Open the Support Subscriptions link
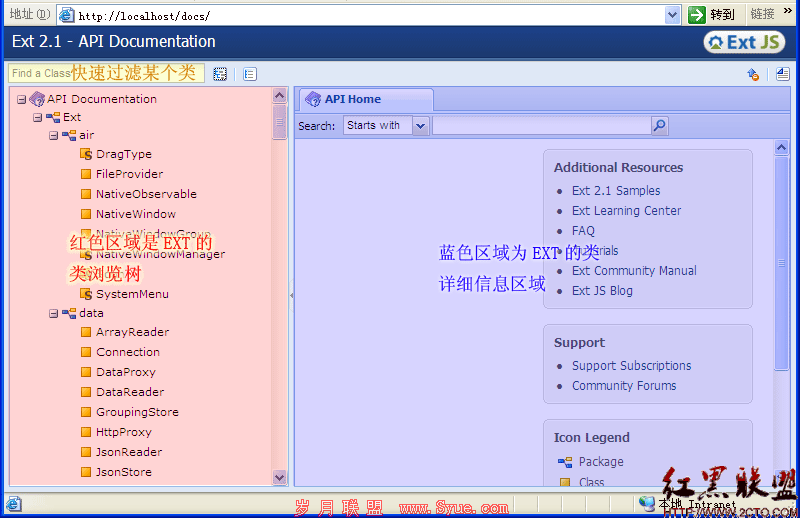The width and height of the screenshot is (800, 518). 632,366
